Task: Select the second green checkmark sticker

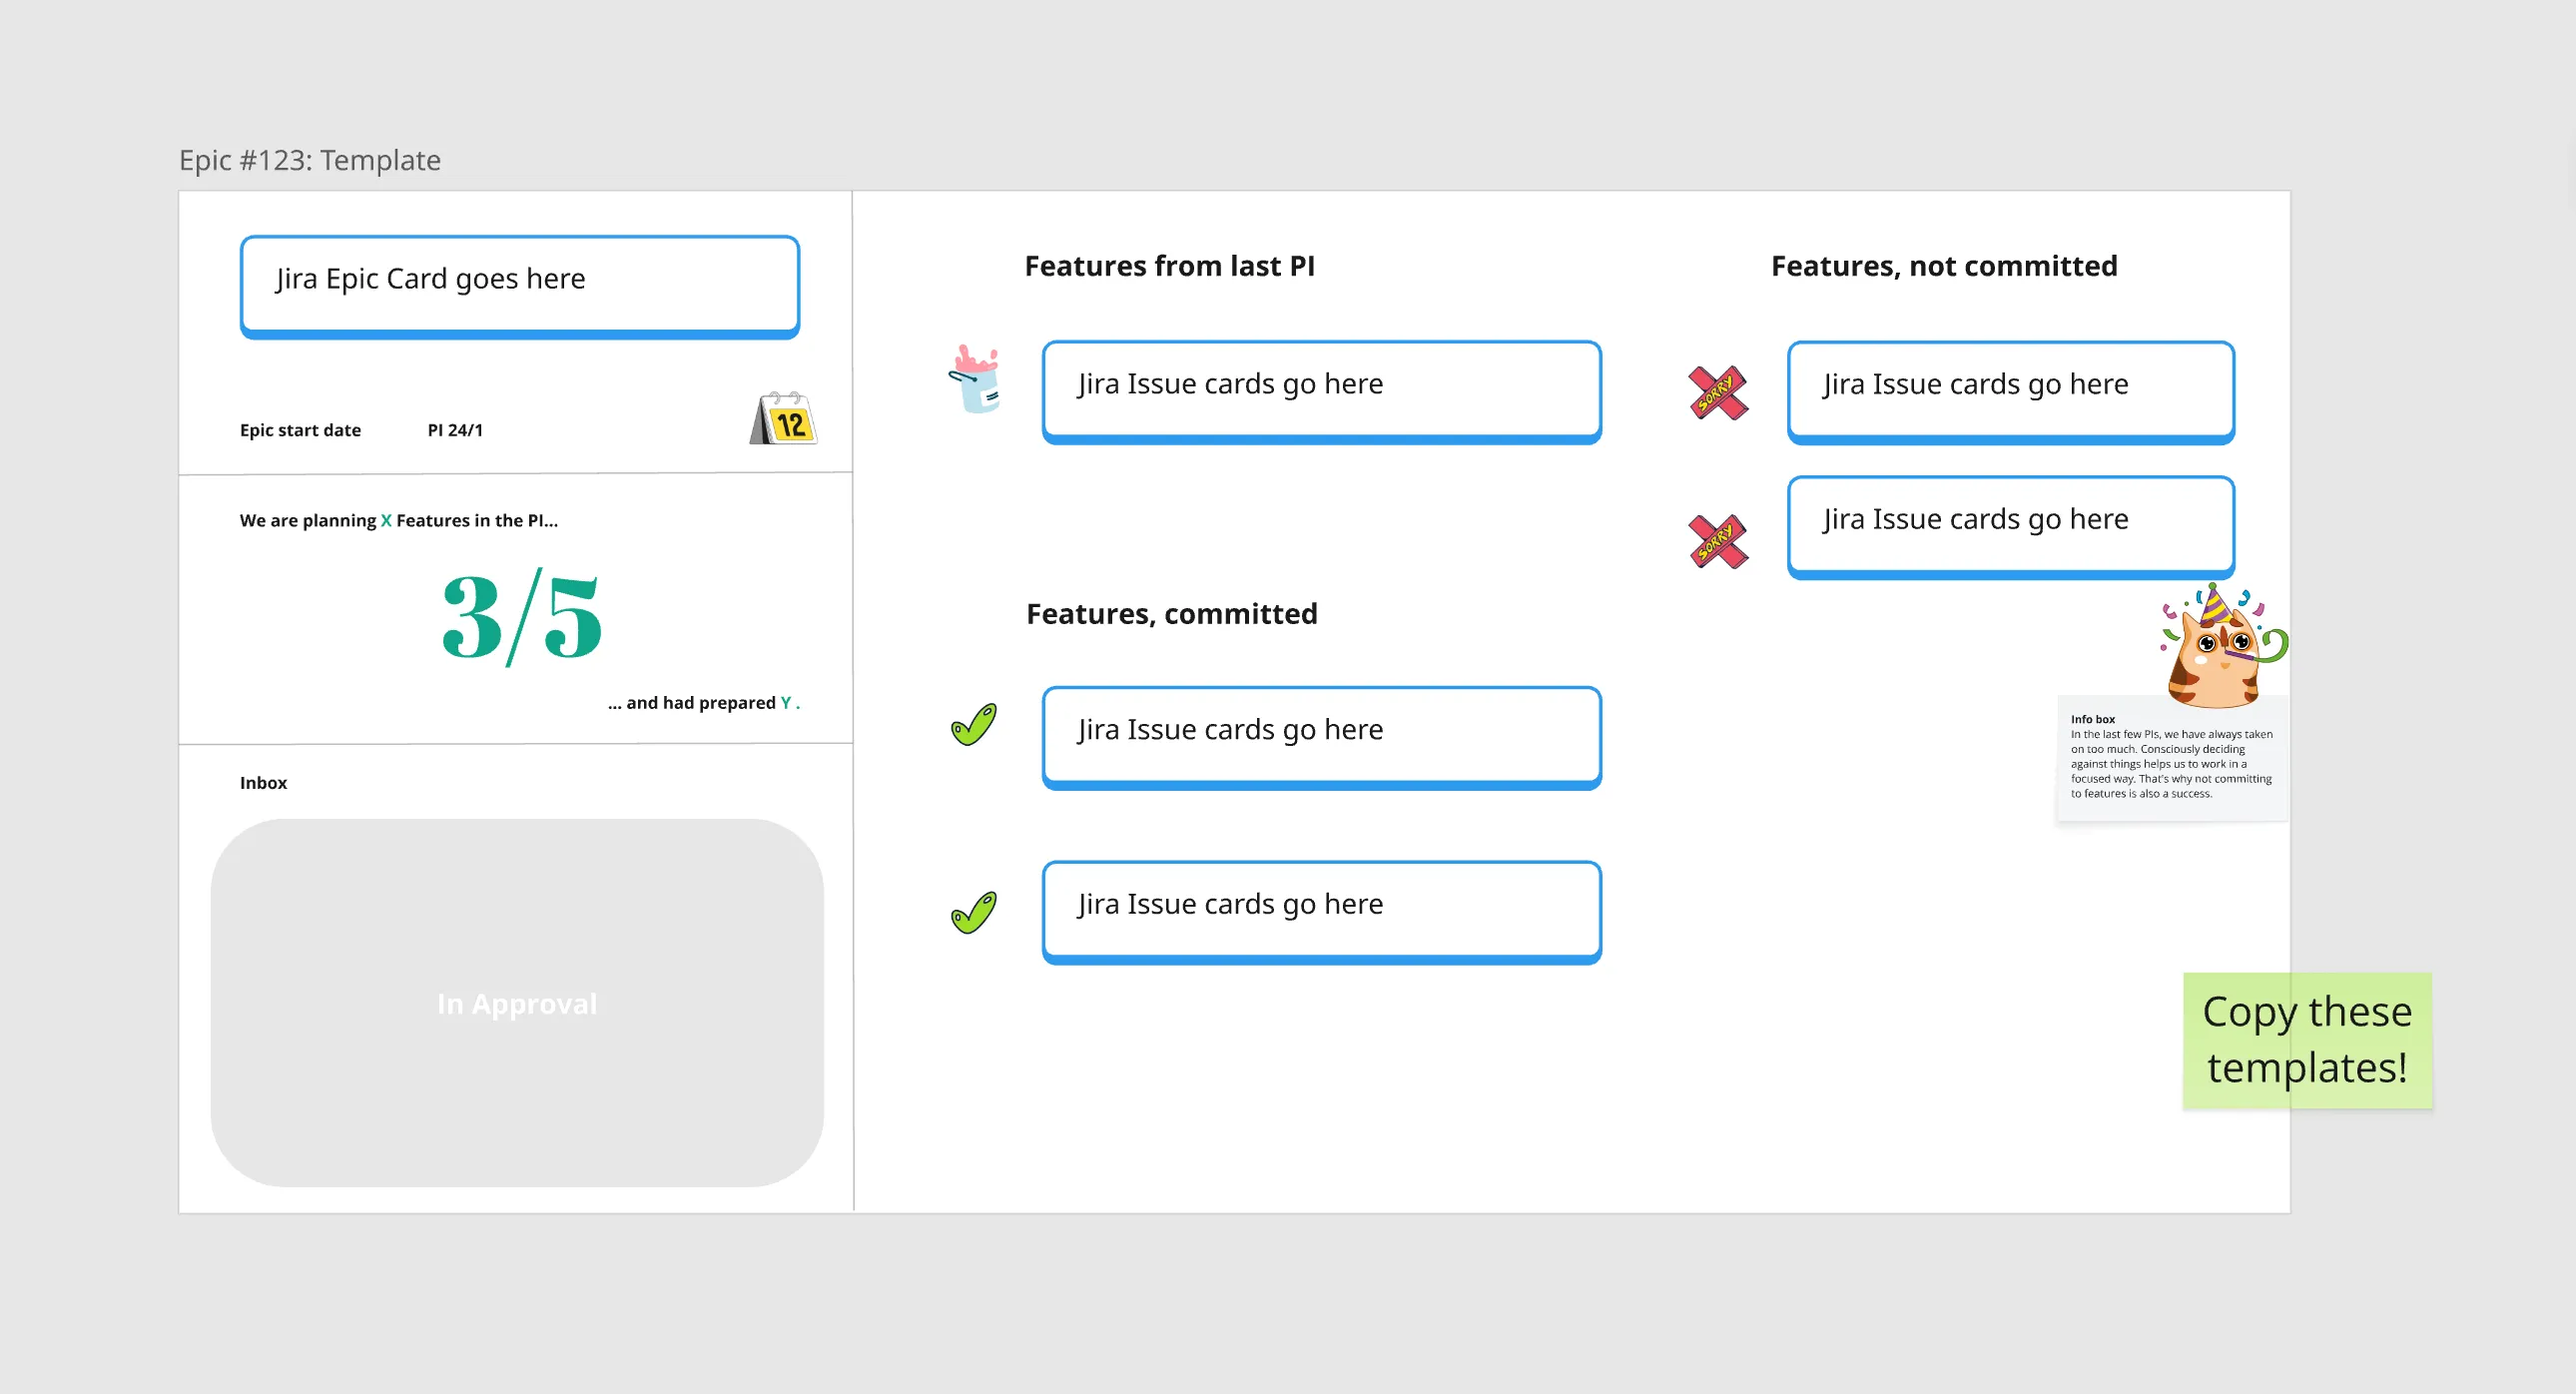Action: coord(973,912)
